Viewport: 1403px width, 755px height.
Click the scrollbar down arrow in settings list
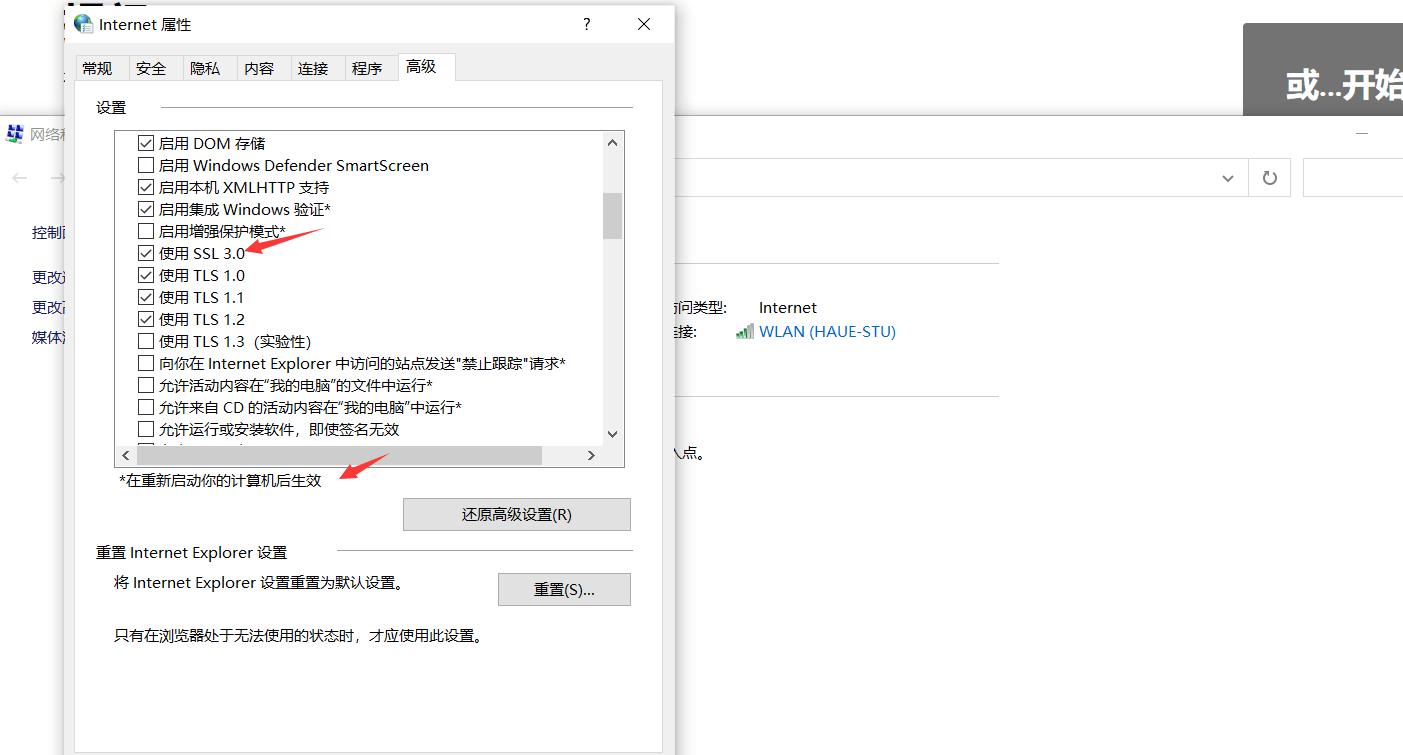point(612,433)
